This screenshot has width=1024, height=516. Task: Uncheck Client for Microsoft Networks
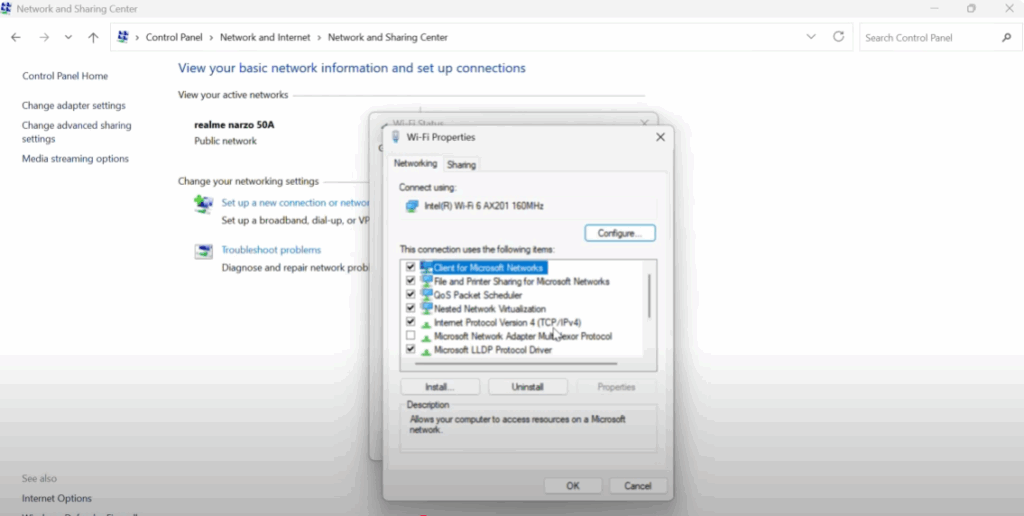click(410, 267)
